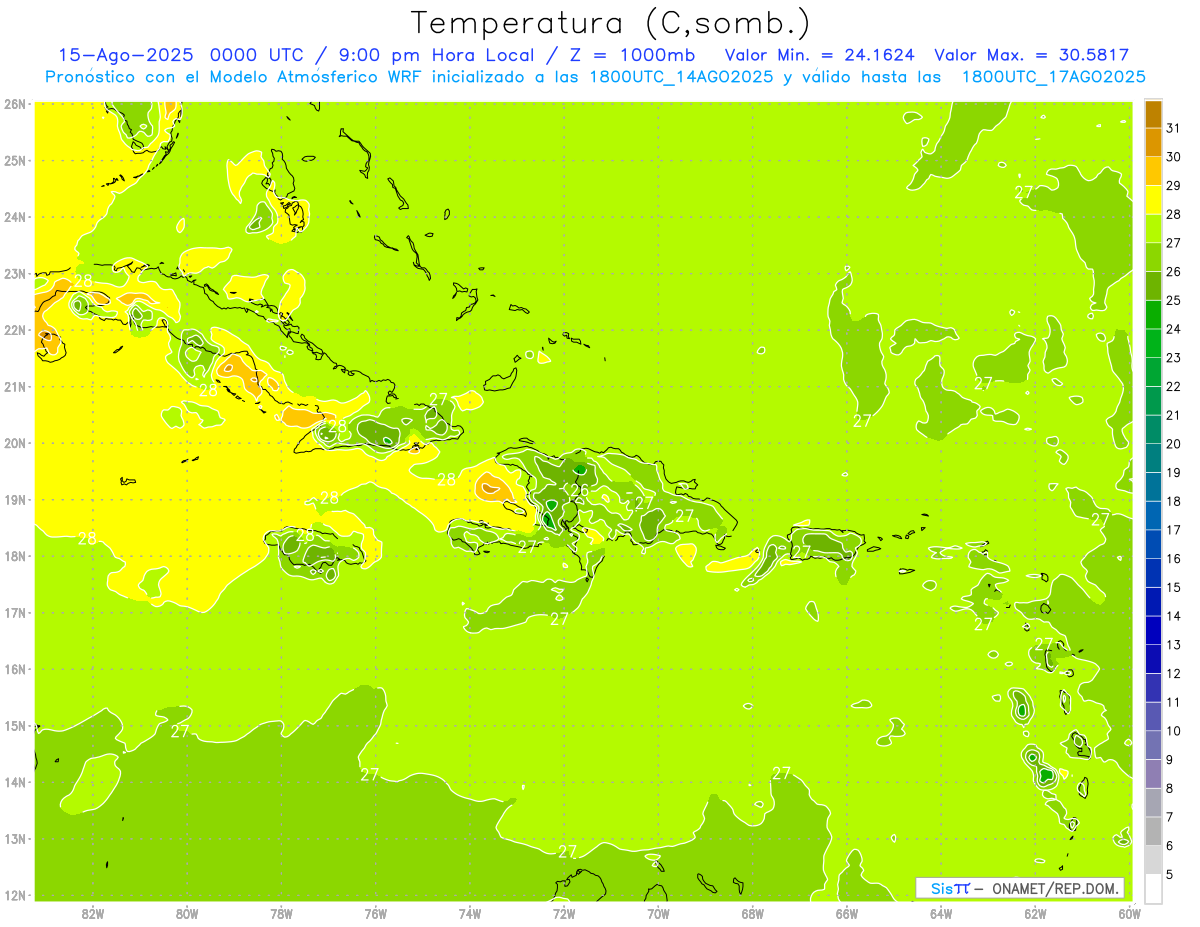Click the longitude label "80W"
Image resolution: width=1200 pixels, height=927 pixels.
pos(186,913)
